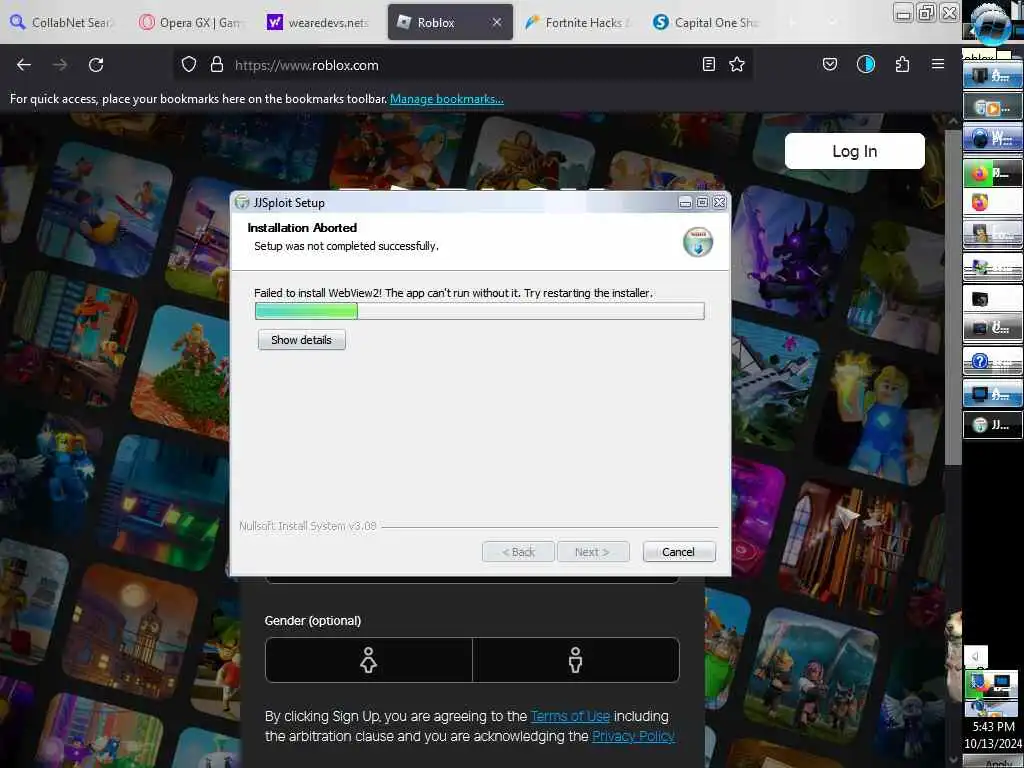
Task: Switch to the Fortnite Hacks tab
Action: 577,22
